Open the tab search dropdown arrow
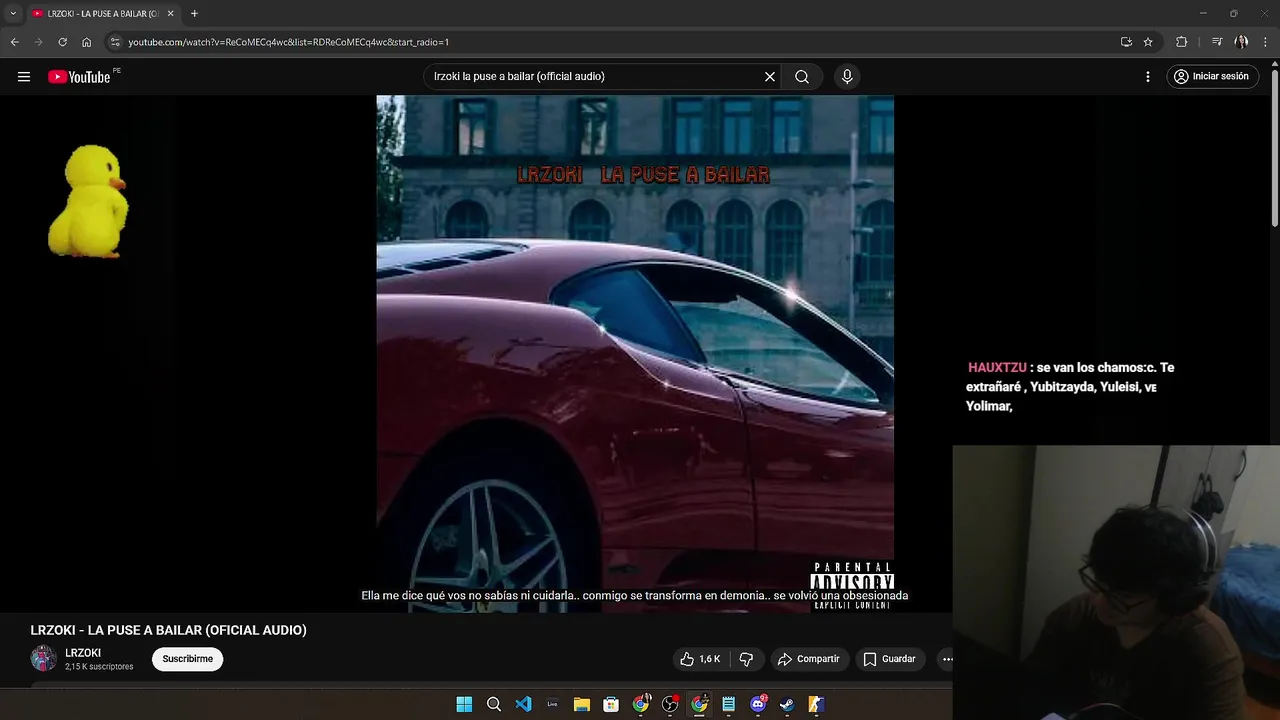This screenshot has width=1280, height=720. pos(13,14)
